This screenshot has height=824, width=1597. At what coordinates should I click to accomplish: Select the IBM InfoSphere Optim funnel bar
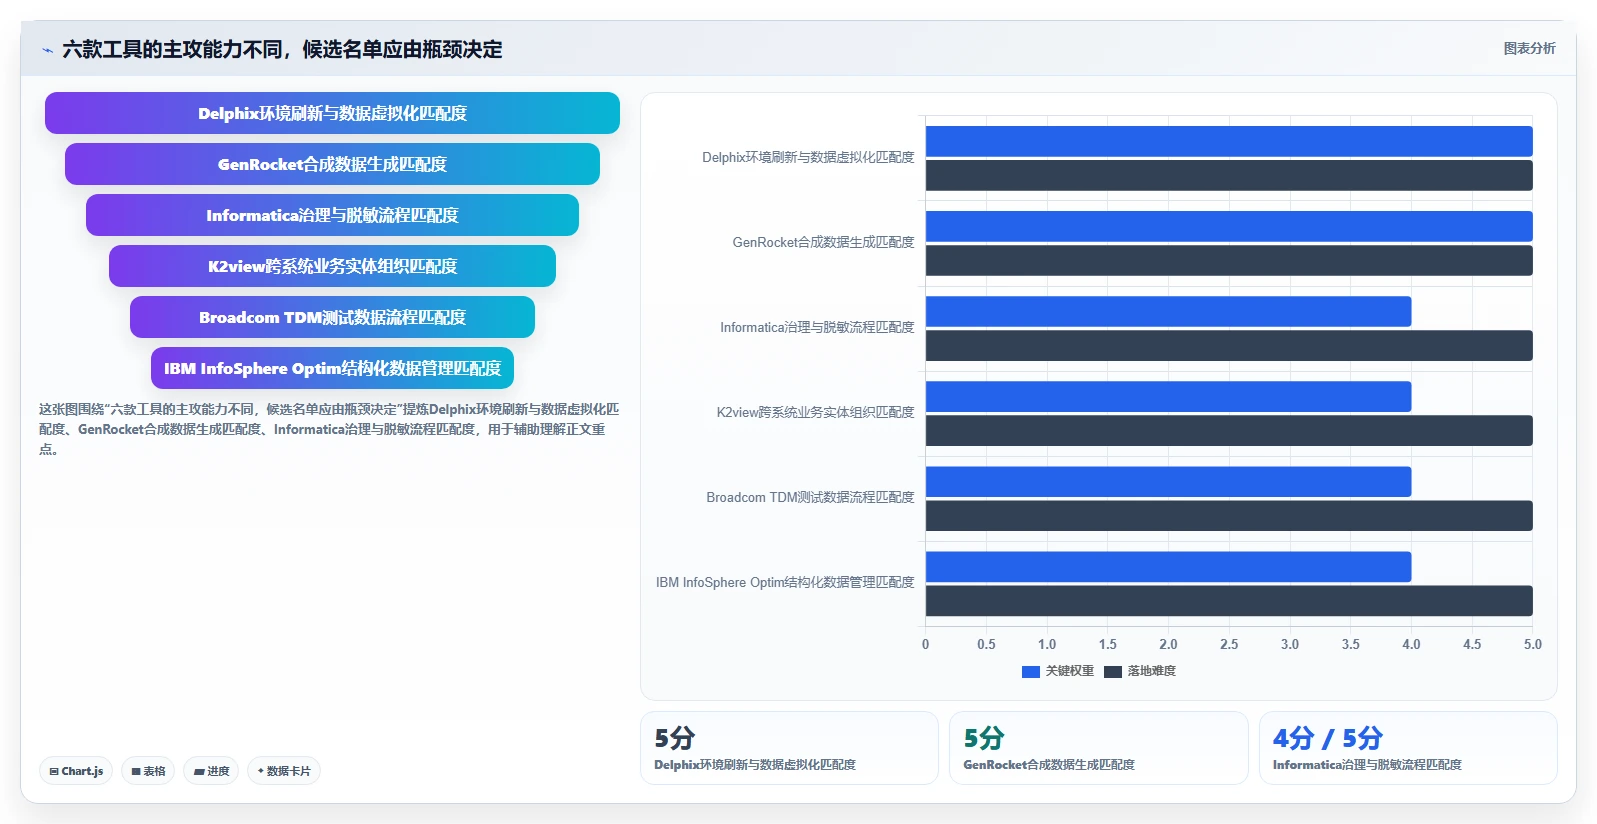coord(332,368)
